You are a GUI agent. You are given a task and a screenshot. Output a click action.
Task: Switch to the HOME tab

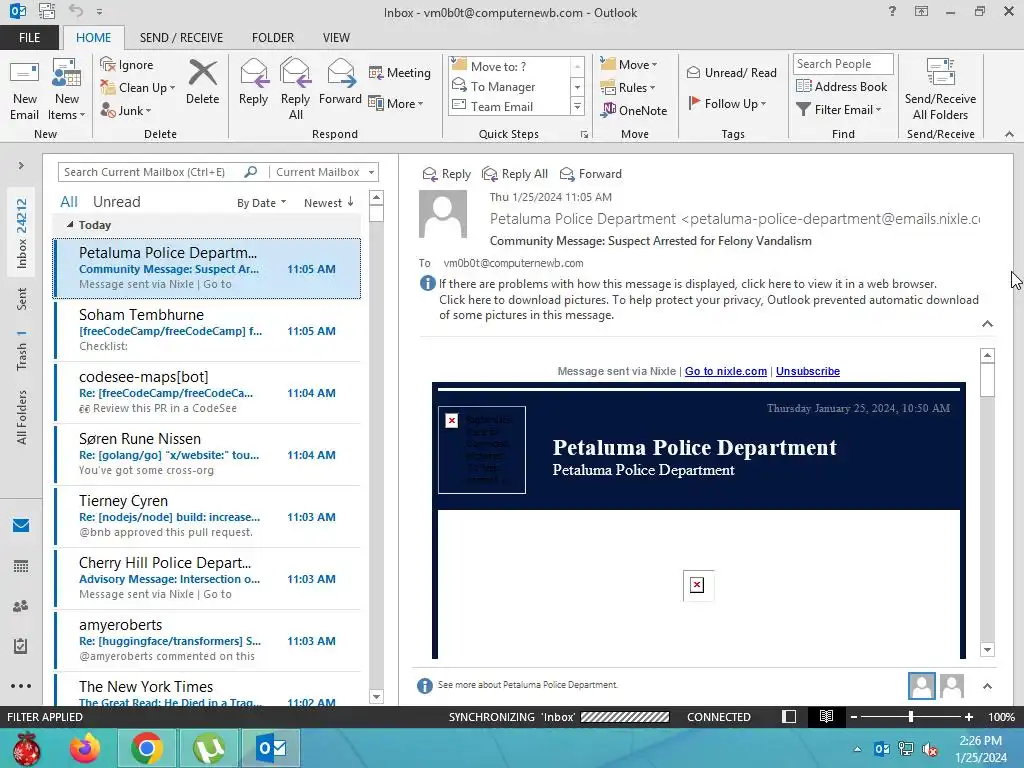pyautogui.click(x=93, y=38)
